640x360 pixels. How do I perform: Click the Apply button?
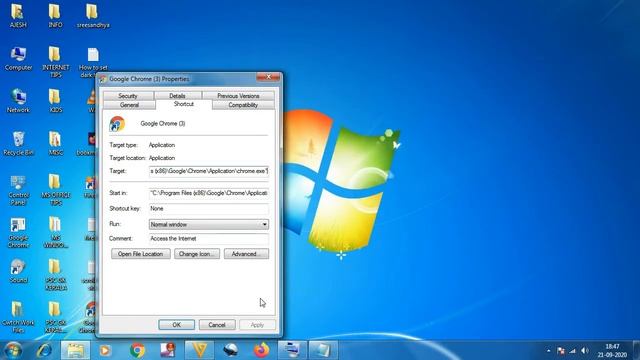click(257, 325)
